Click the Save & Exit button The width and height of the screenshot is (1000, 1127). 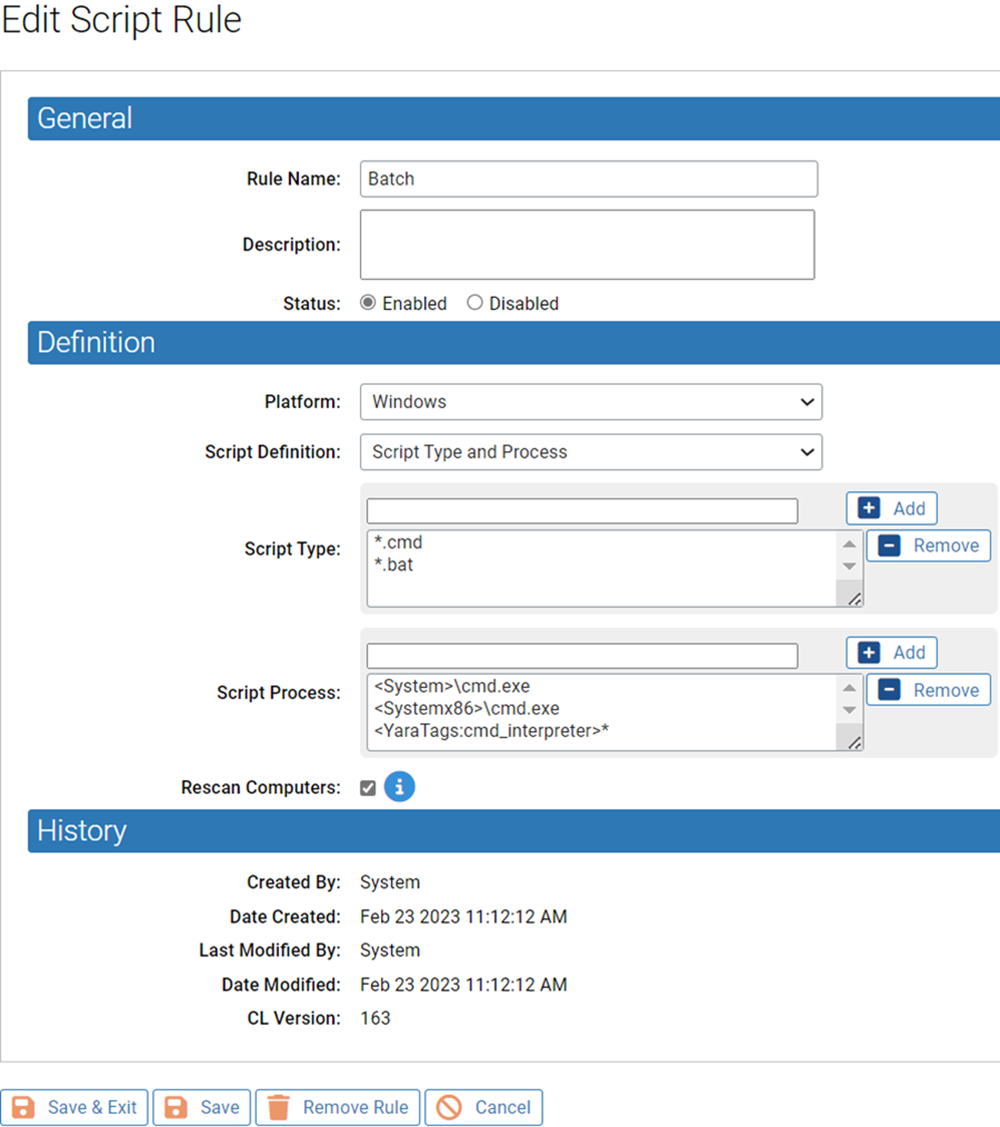coord(74,1107)
